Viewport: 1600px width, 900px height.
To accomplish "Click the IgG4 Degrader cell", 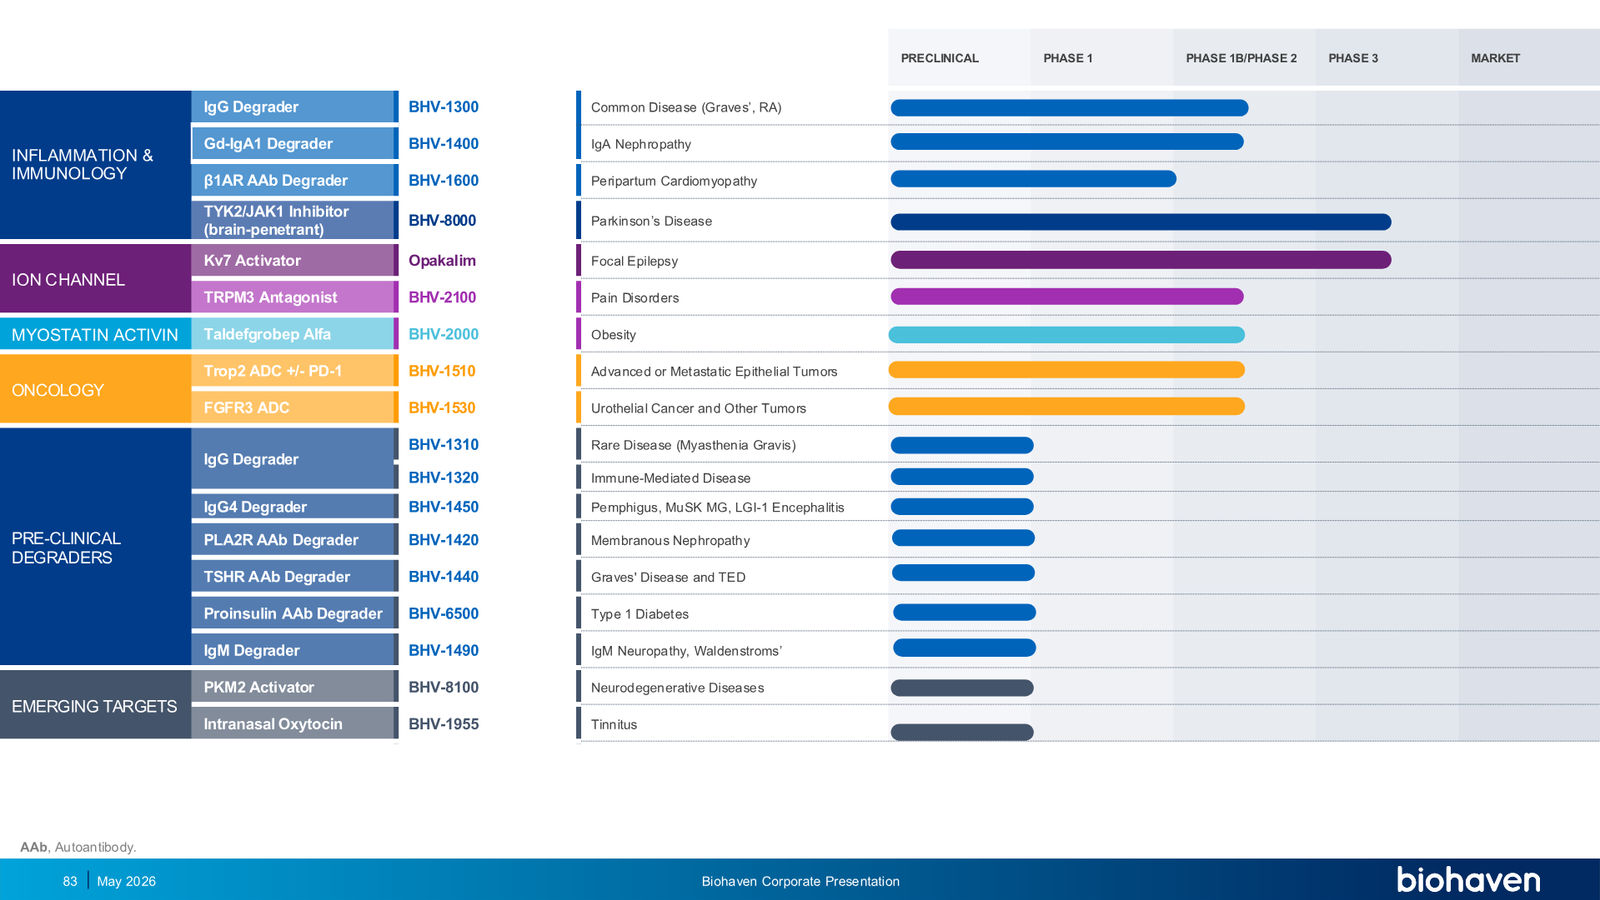I will pos(294,506).
